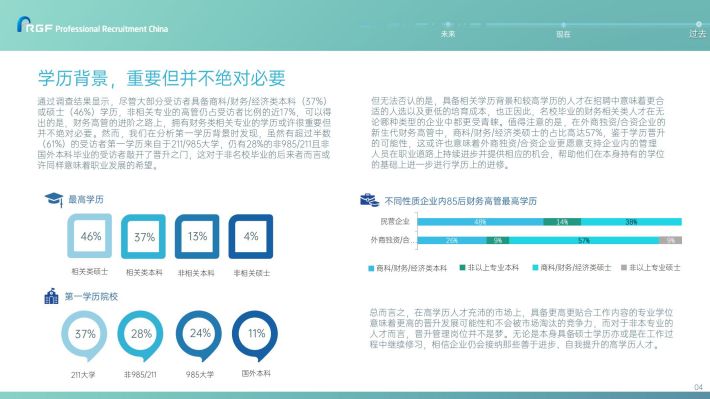Click the grey 非以上专业硕士 legend swatch
Viewport: 710px width, 399px height.
(x=624, y=268)
